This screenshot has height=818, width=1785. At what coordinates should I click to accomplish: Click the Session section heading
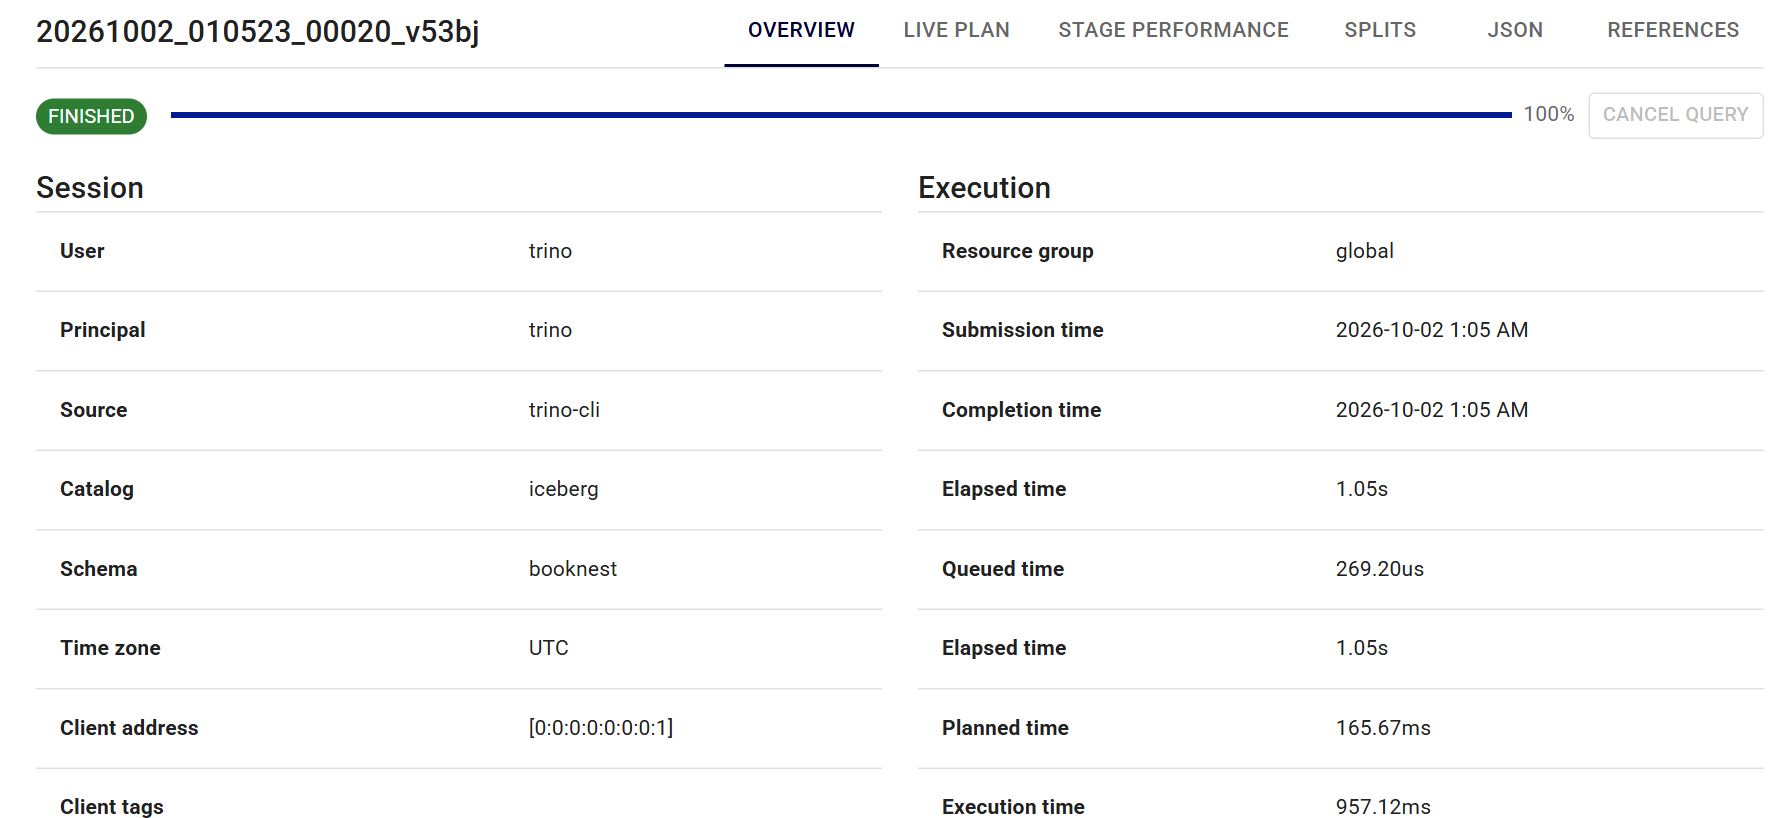[x=90, y=188]
